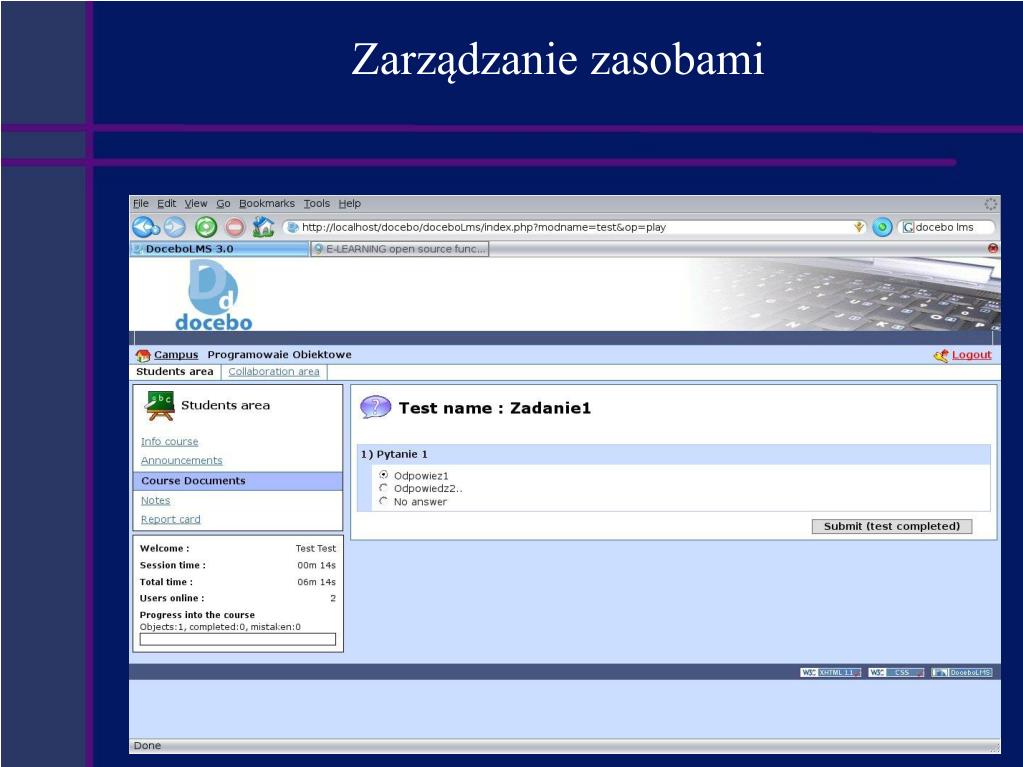Open the browser Home icon

(263, 227)
